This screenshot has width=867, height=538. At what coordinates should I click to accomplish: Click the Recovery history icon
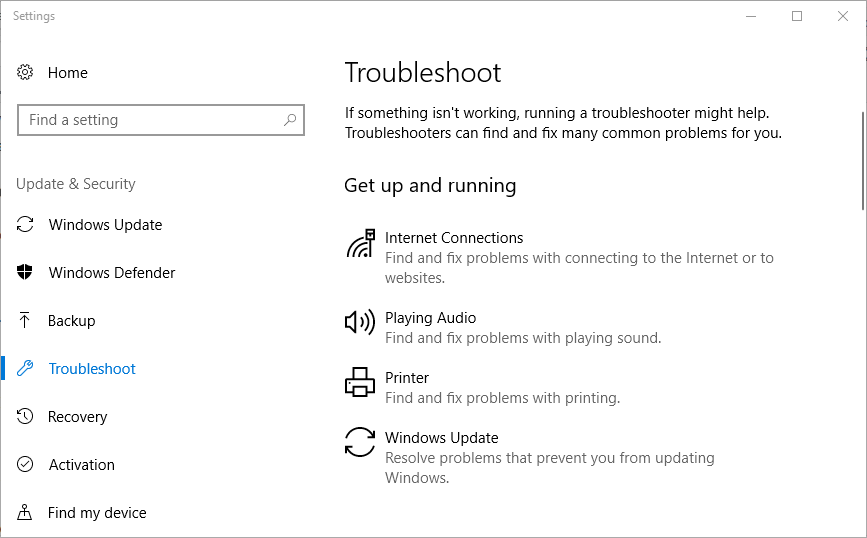coord(26,417)
